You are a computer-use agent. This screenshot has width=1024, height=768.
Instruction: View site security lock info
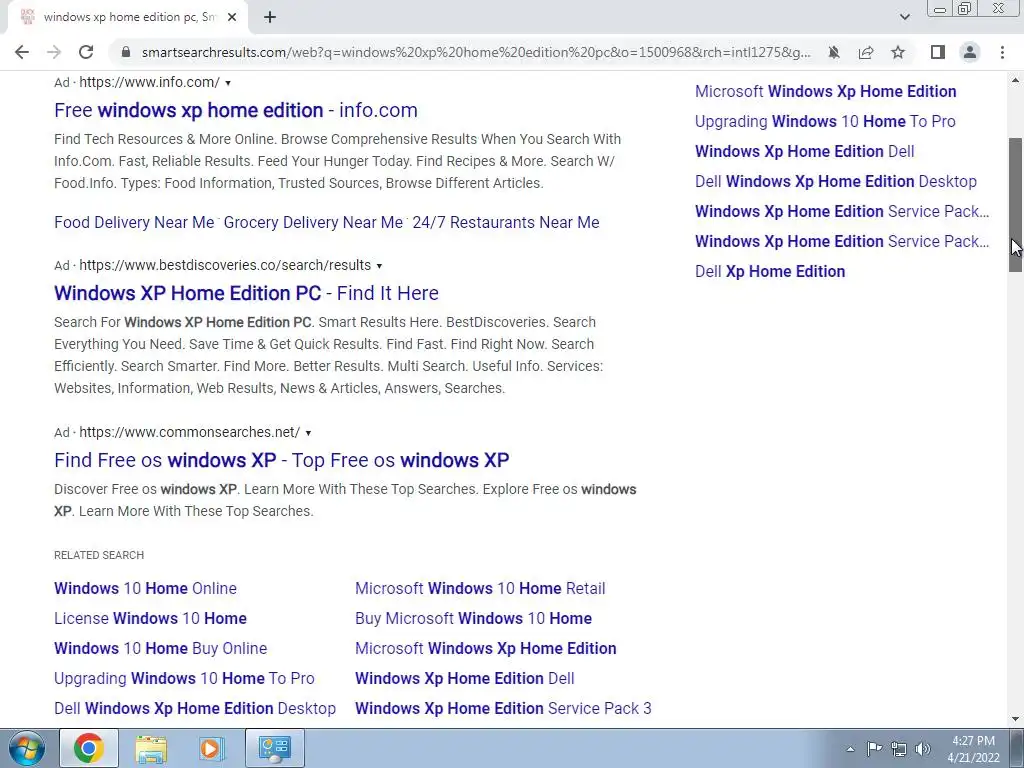pyautogui.click(x=127, y=52)
